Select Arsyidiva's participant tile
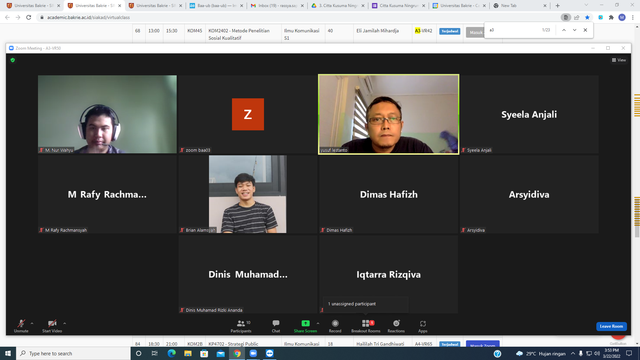This screenshot has width=640, height=360. click(x=529, y=194)
